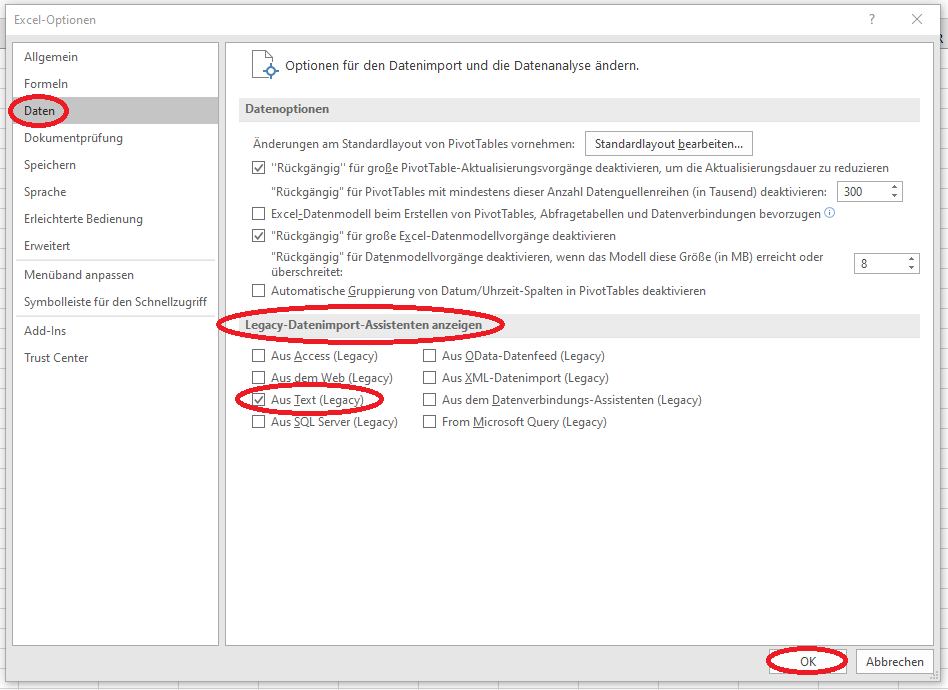Check Aus dem Datenverbindungs-Assistenten (Legacy)
Image resolution: width=948 pixels, height=690 pixels.
pyautogui.click(x=429, y=400)
